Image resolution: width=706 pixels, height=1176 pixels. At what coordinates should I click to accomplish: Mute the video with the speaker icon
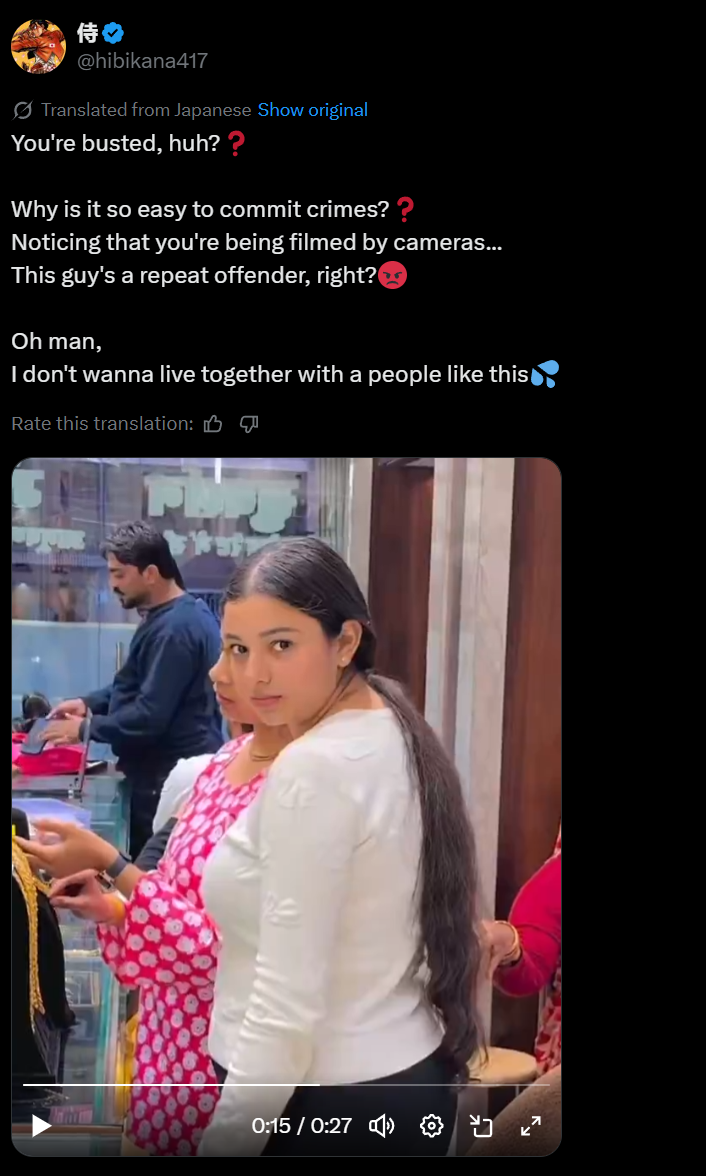(381, 1126)
